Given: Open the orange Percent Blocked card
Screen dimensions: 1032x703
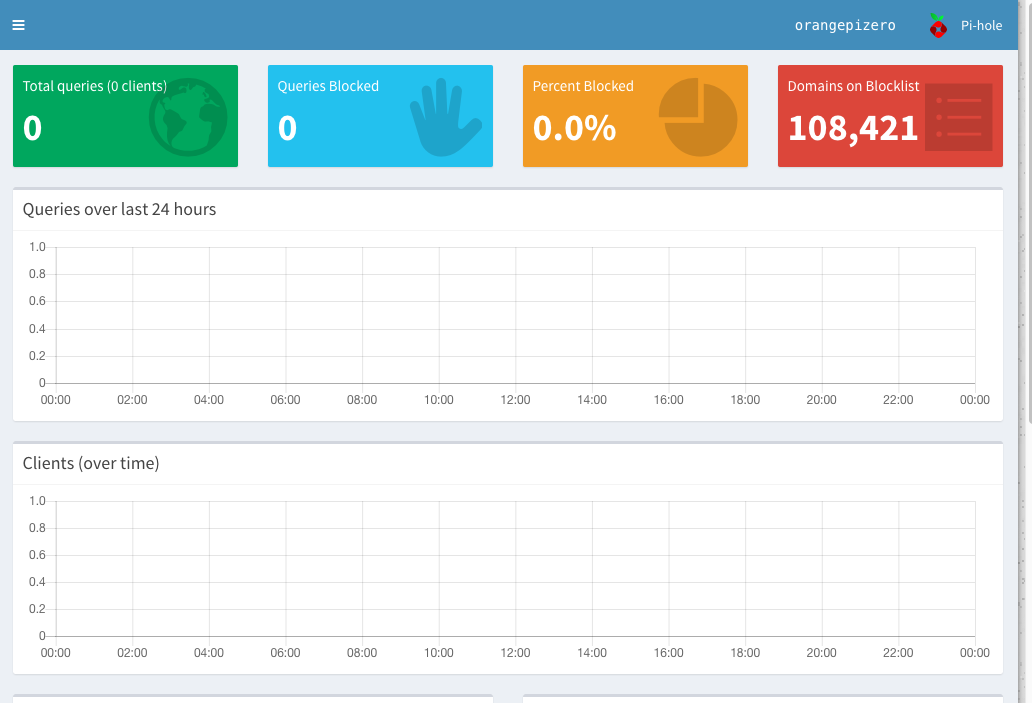Looking at the screenshot, I should [634, 115].
